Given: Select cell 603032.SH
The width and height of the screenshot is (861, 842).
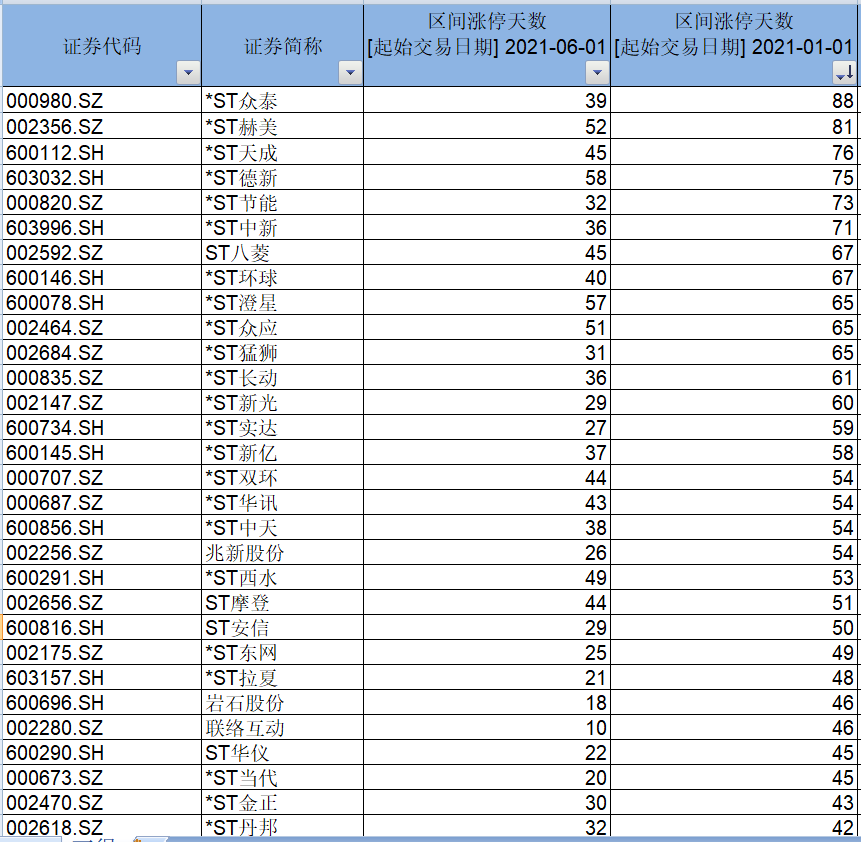Looking at the screenshot, I should point(102,177).
